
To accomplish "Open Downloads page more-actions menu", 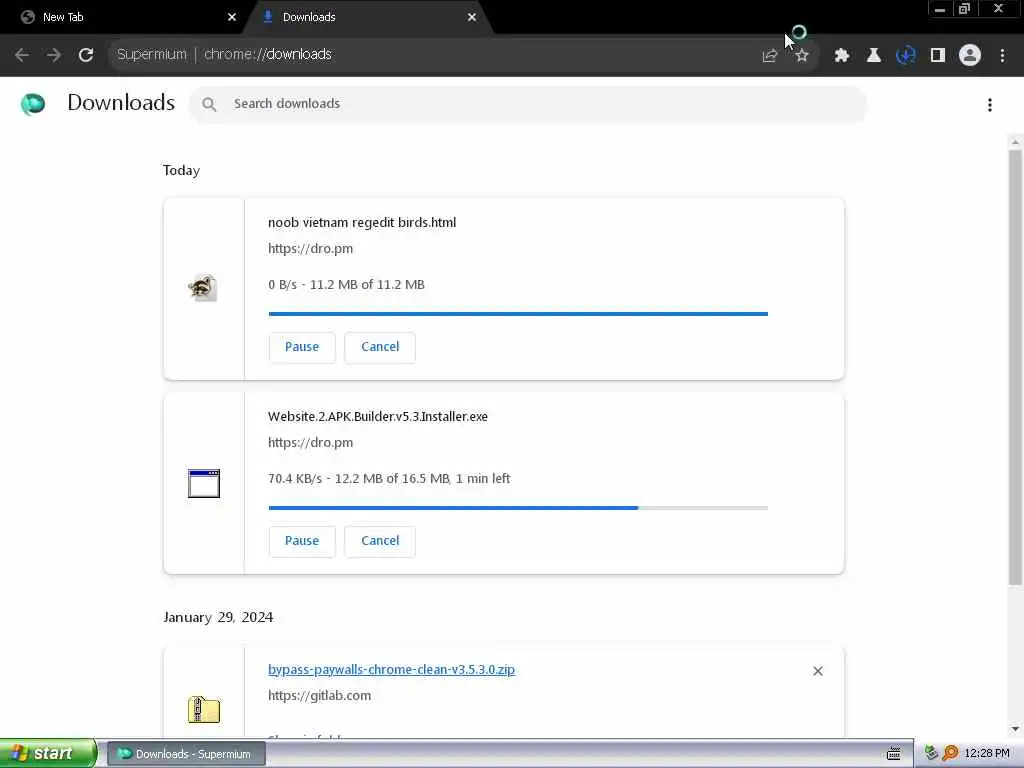I will tap(990, 105).
